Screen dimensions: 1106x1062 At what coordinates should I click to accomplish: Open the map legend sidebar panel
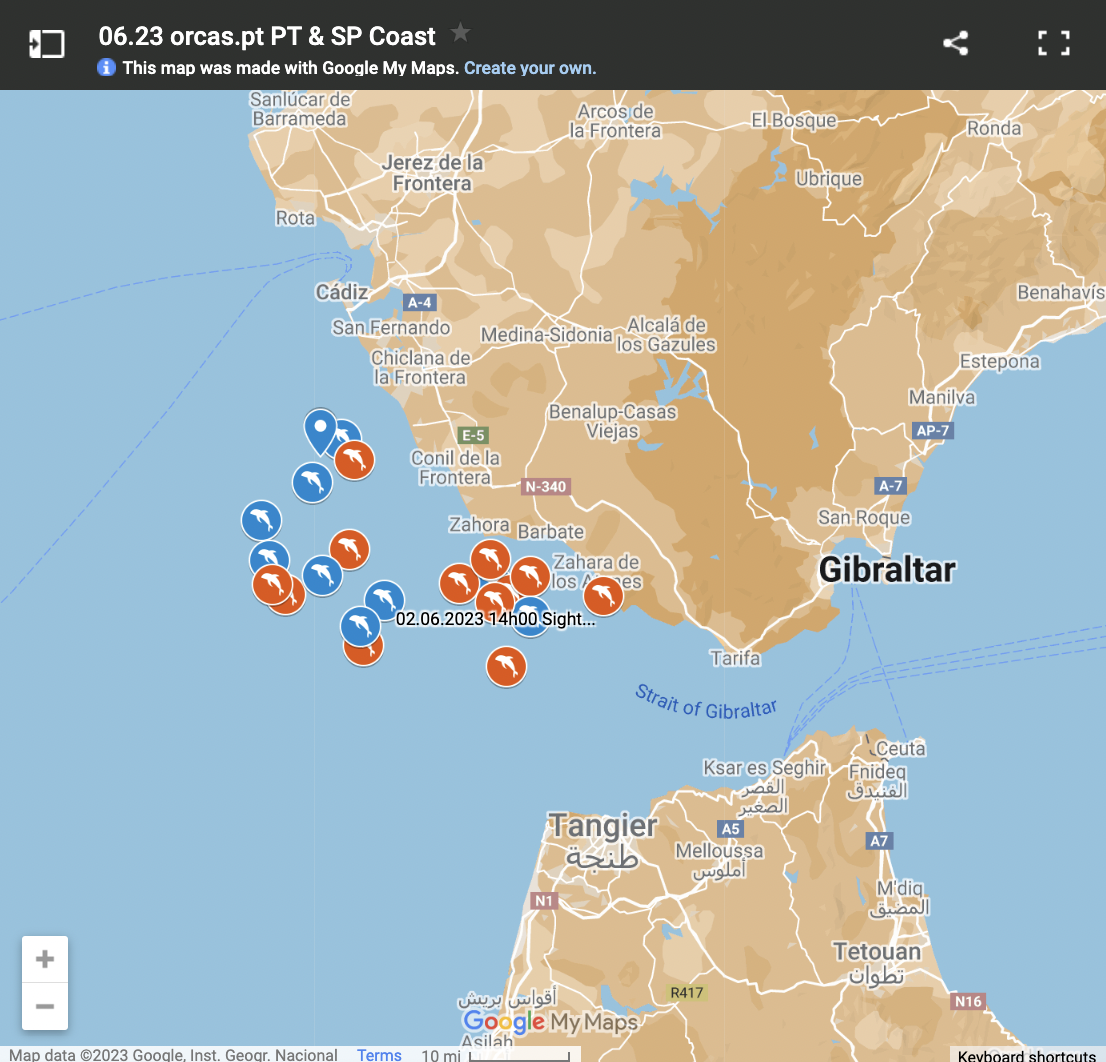click(x=47, y=44)
